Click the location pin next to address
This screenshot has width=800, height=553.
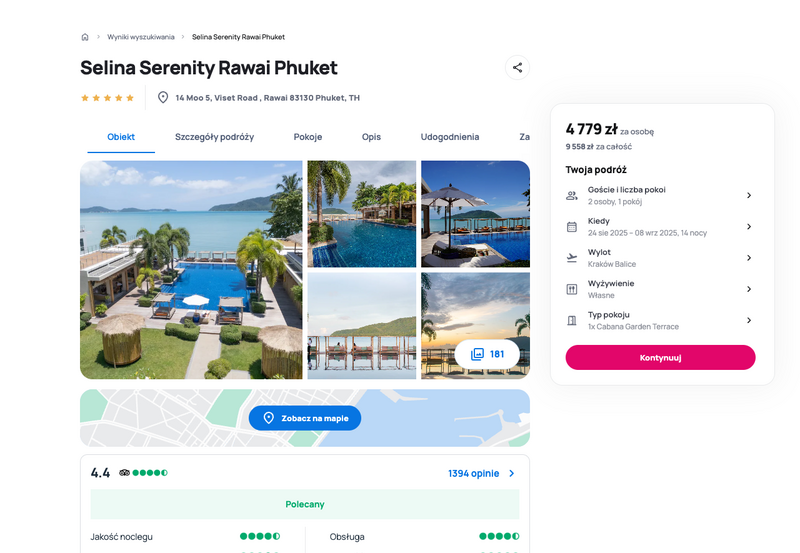[163, 97]
